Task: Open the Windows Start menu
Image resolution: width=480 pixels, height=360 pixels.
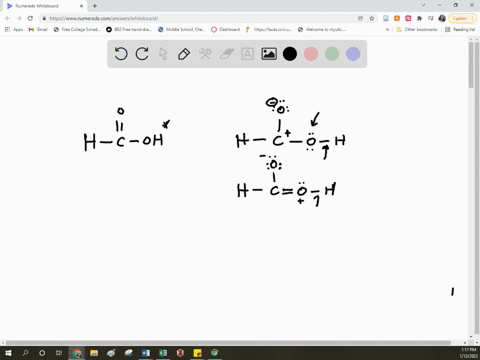Action: [x=8, y=353]
